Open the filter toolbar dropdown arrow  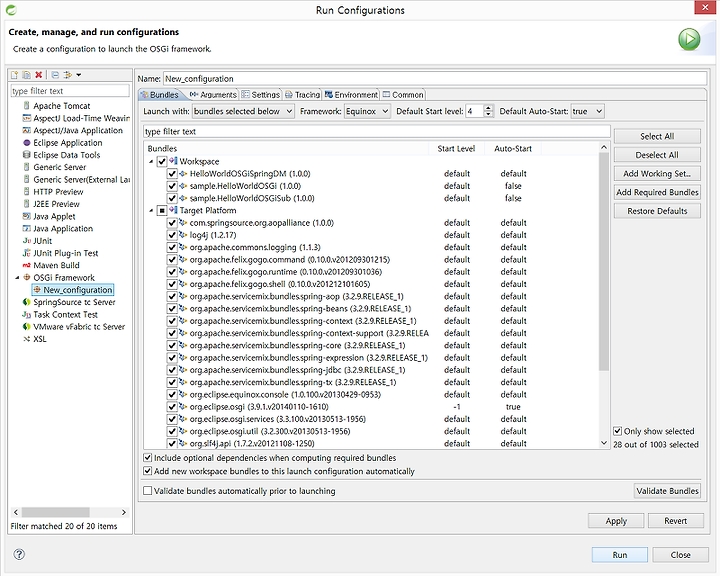[79, 75]
